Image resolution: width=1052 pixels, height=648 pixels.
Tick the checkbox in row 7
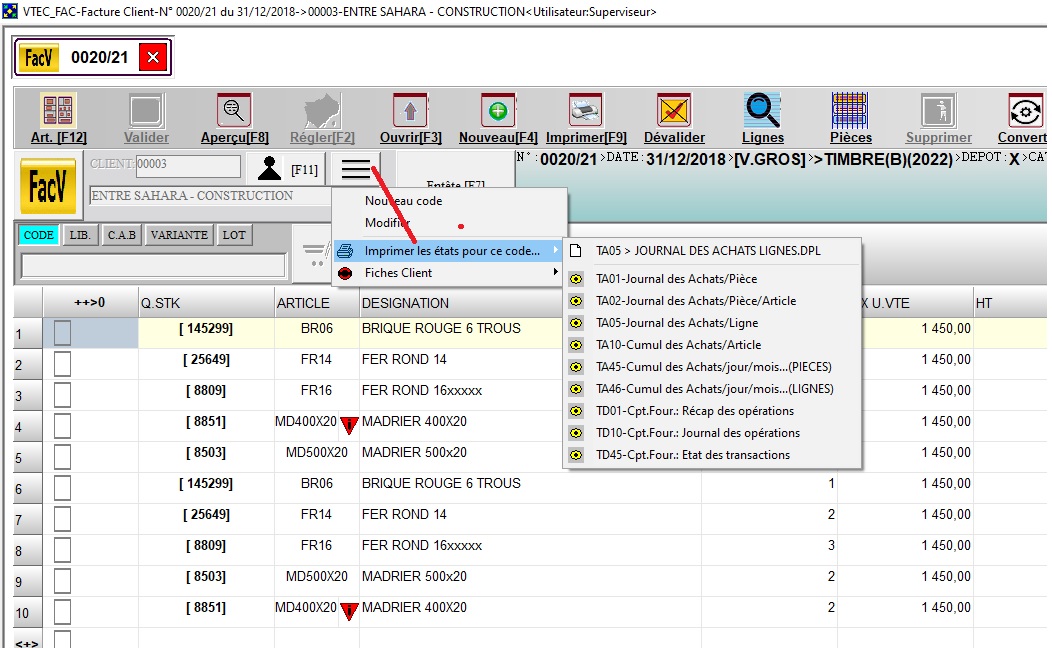[62, 519]
